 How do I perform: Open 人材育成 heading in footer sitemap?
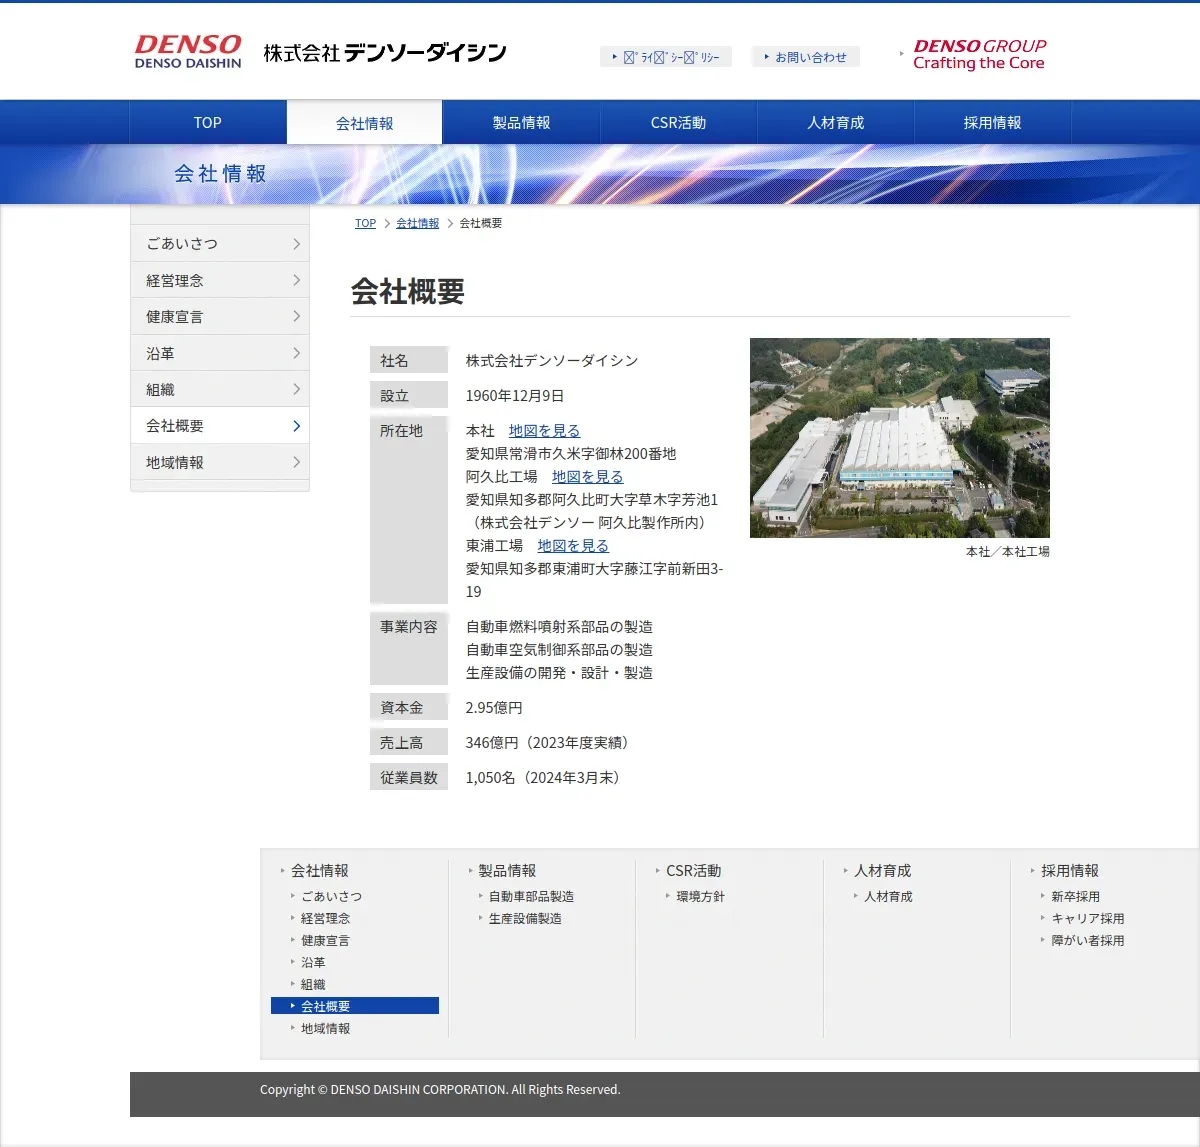pyautogui.click(x=882, y=871)
